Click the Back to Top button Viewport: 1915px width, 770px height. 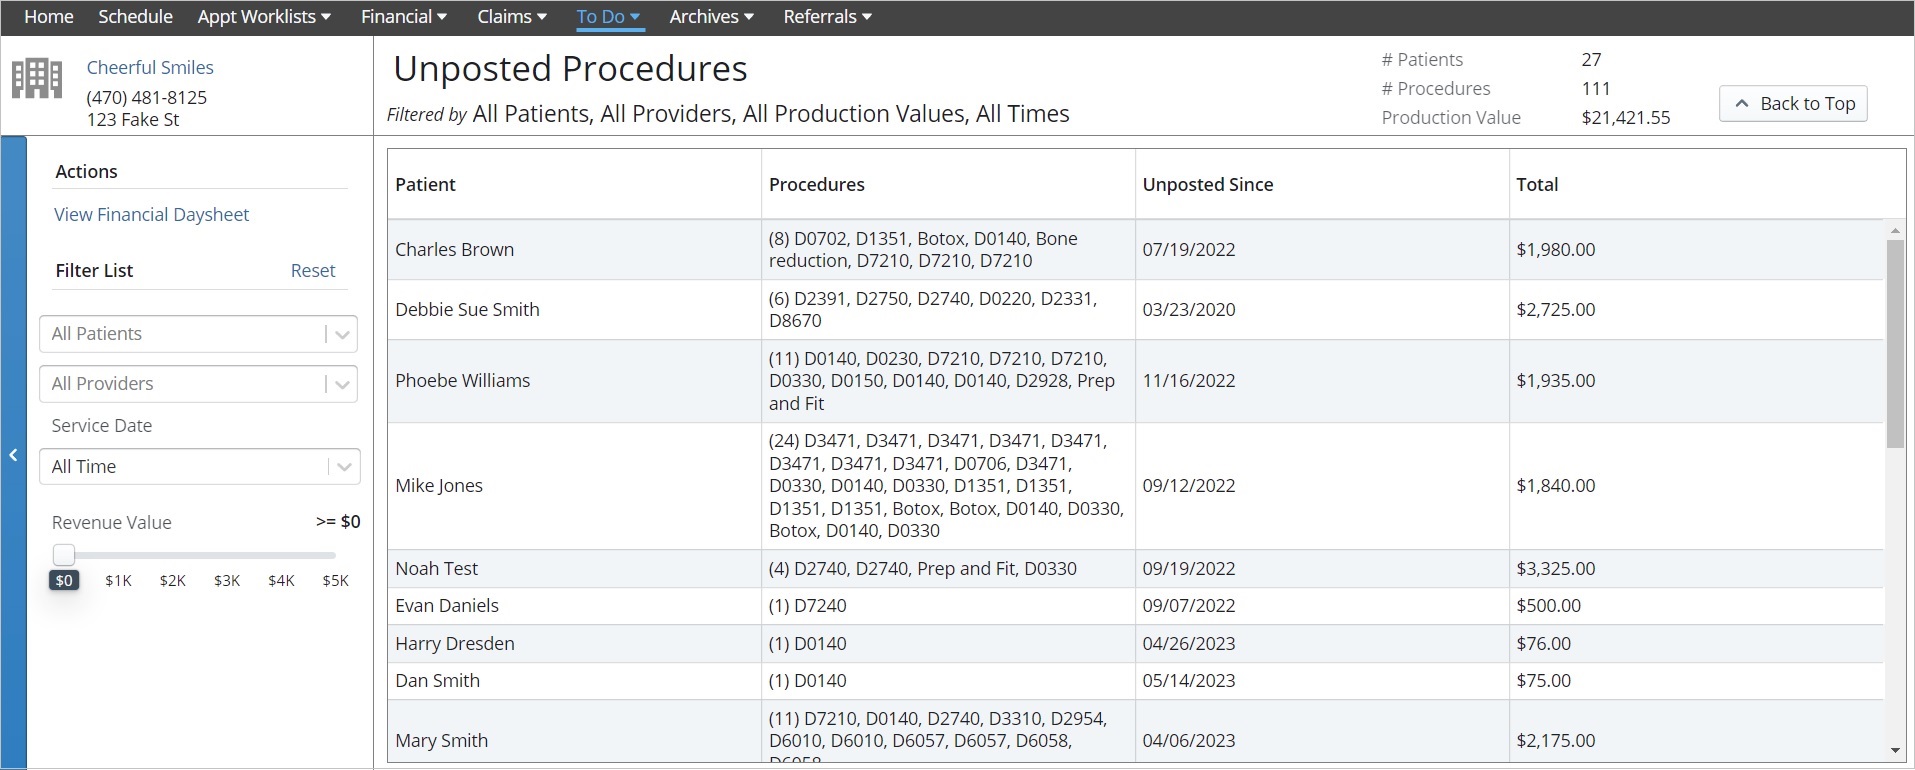coord(1793,104)
